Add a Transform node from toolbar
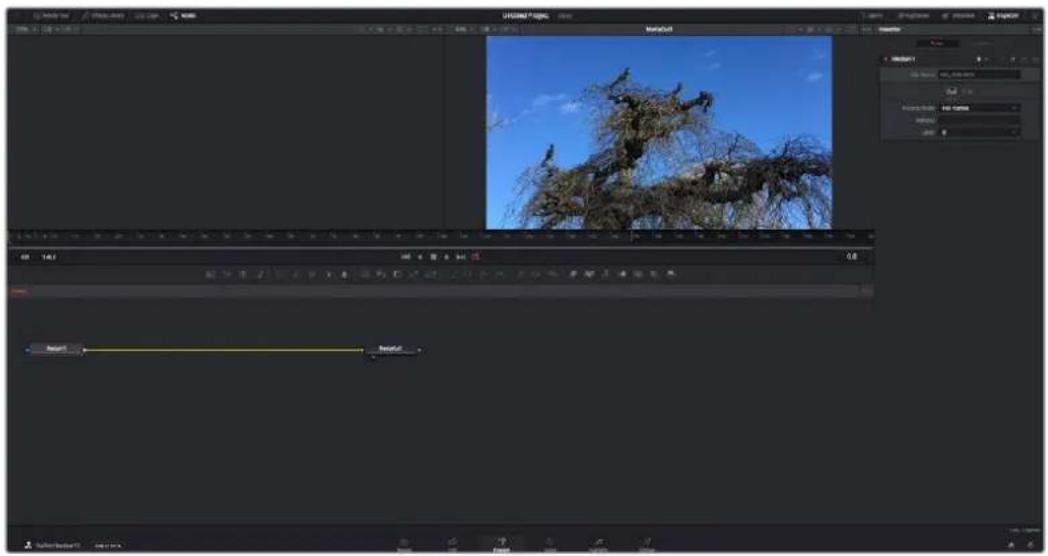 430,274
